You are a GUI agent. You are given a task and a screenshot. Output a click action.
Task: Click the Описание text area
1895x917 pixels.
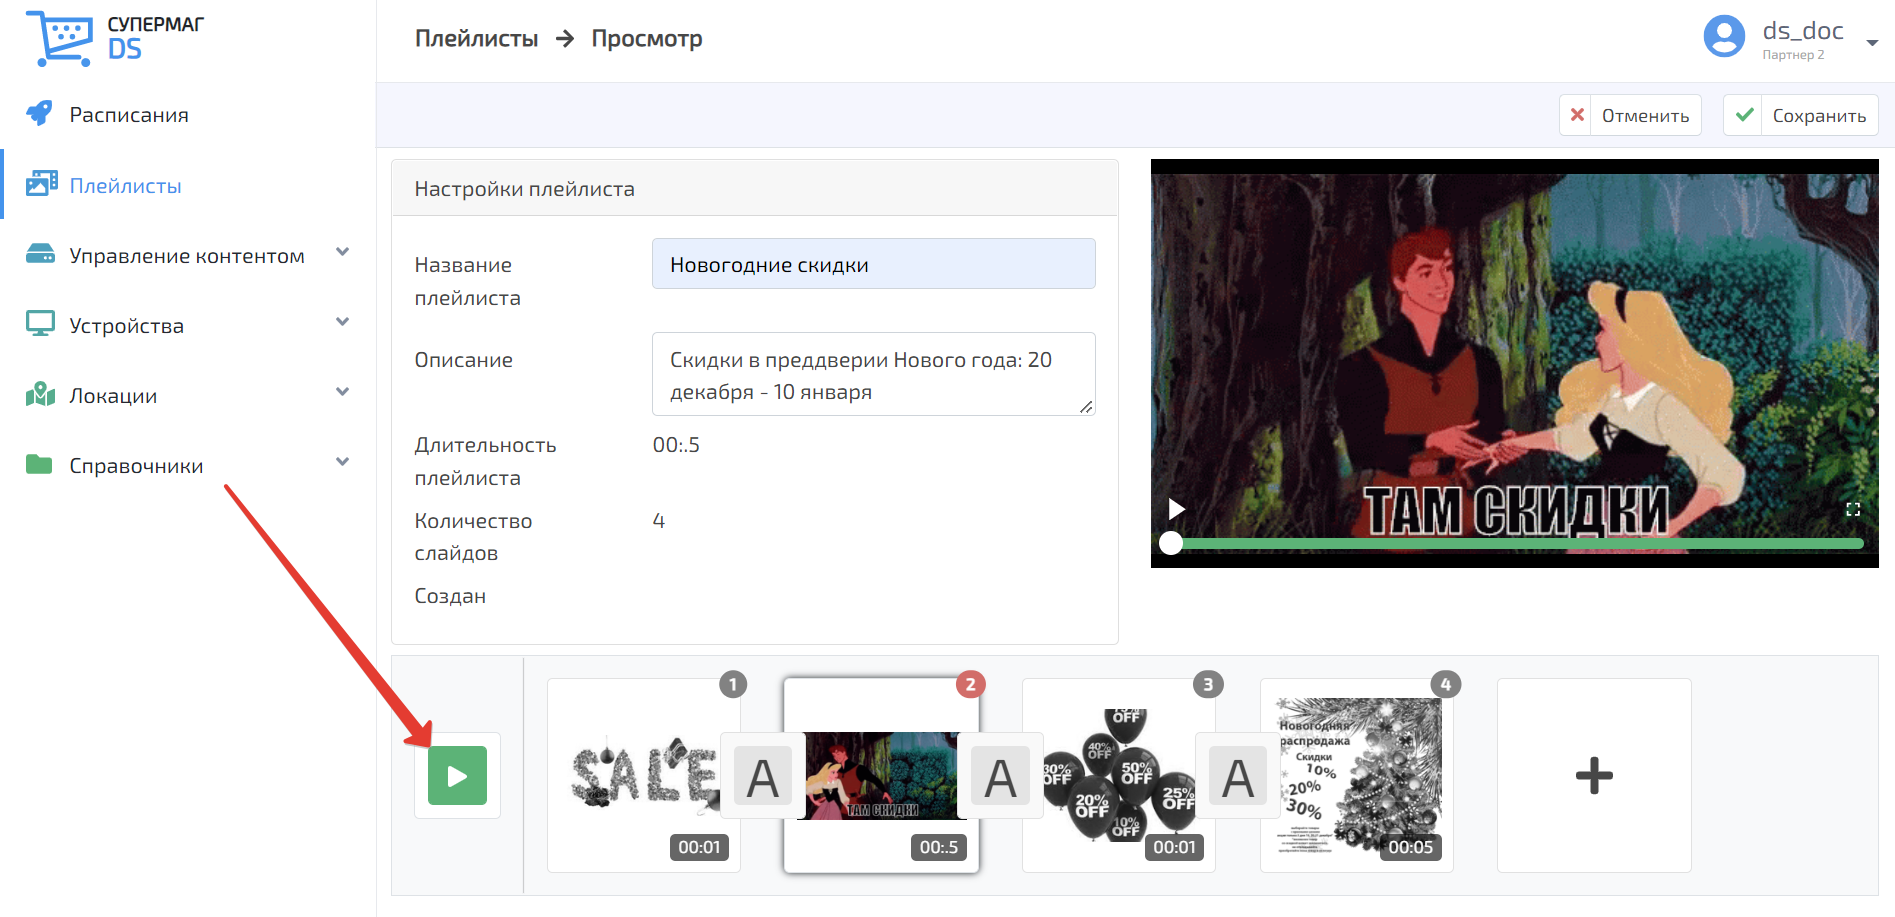874,375
